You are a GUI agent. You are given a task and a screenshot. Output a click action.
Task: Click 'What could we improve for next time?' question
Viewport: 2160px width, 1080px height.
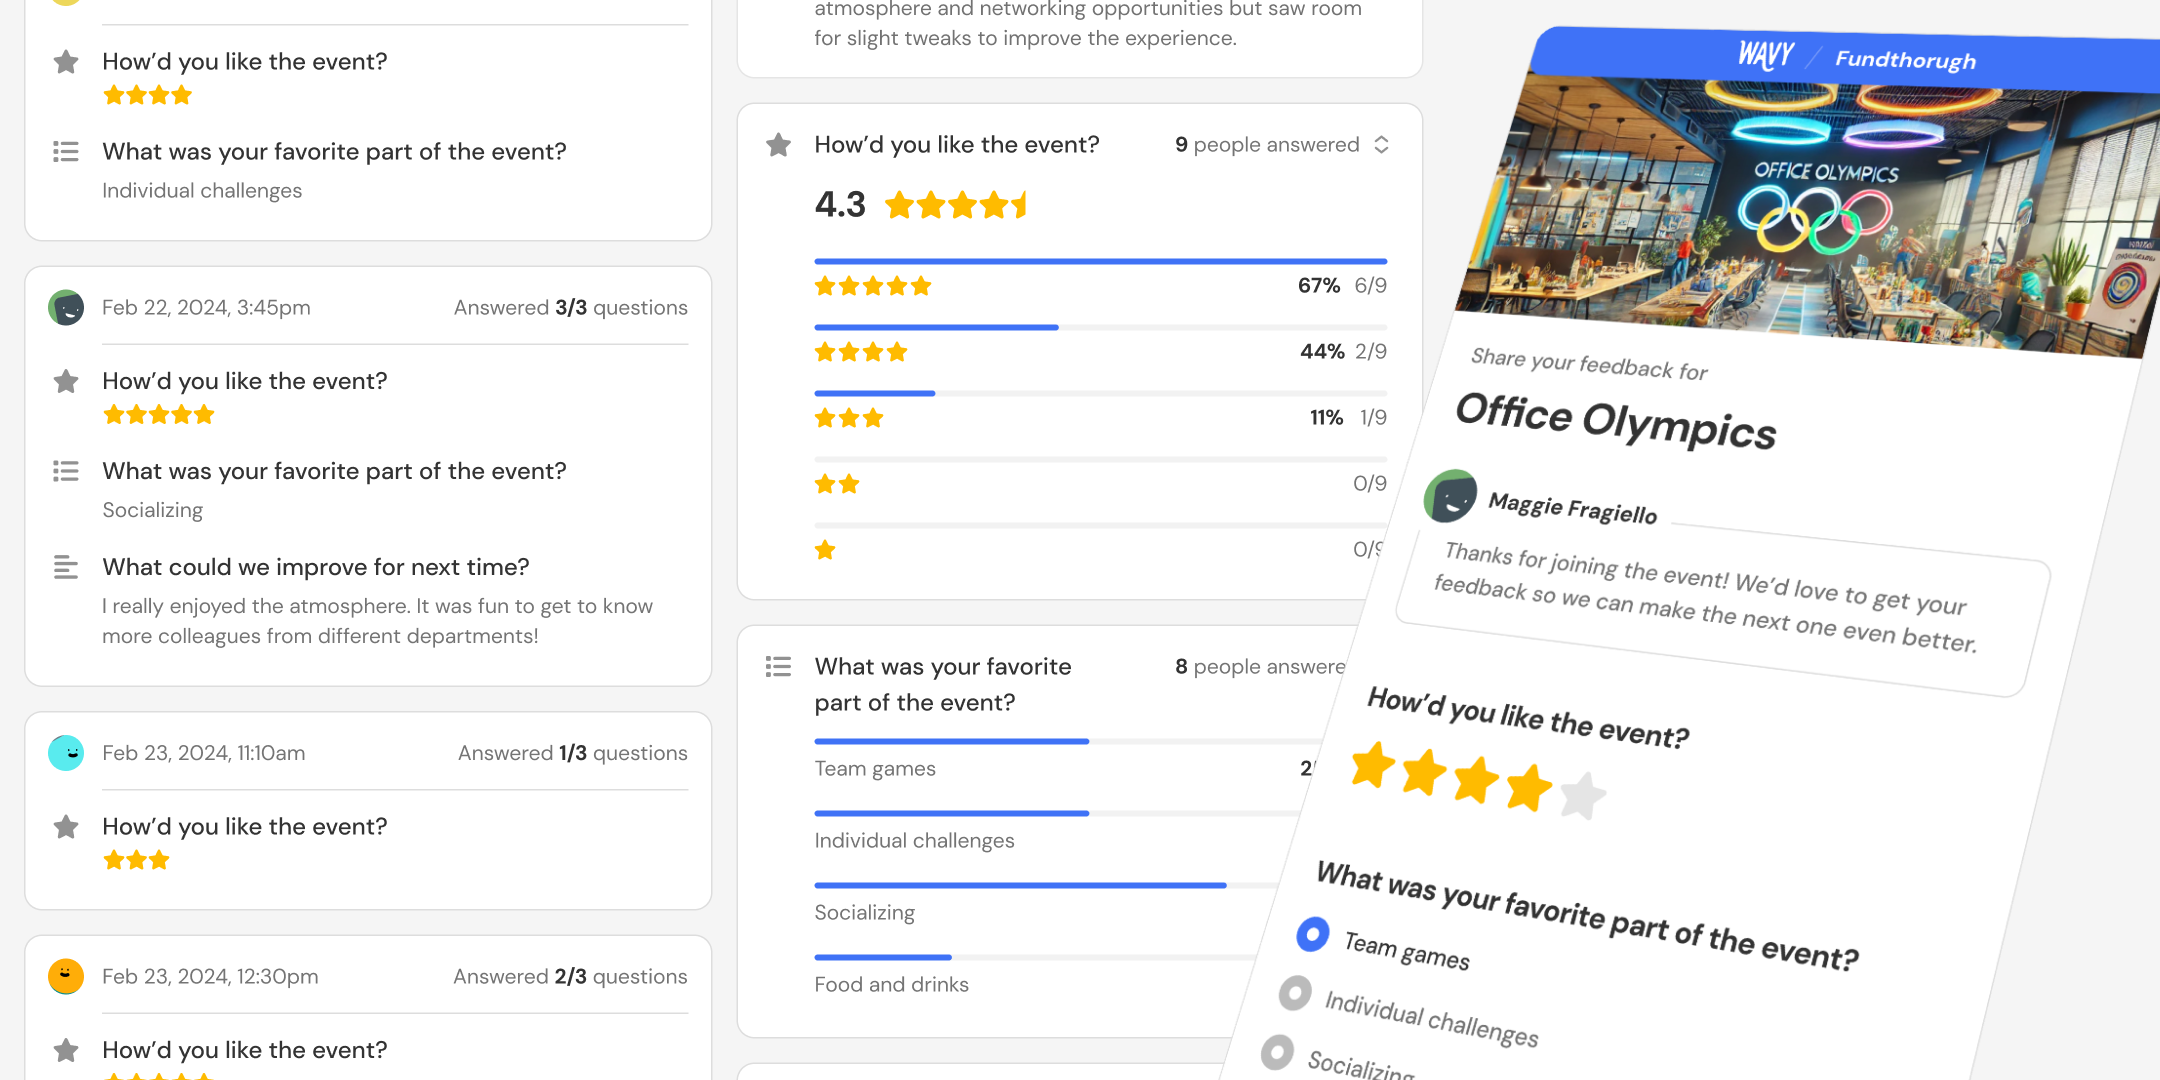[x=316, y=567]
